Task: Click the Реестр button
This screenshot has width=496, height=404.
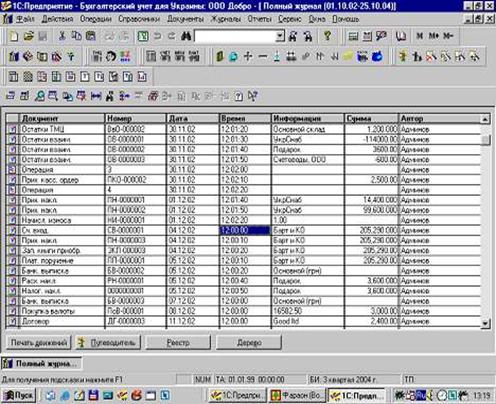Action: [178, 342]
